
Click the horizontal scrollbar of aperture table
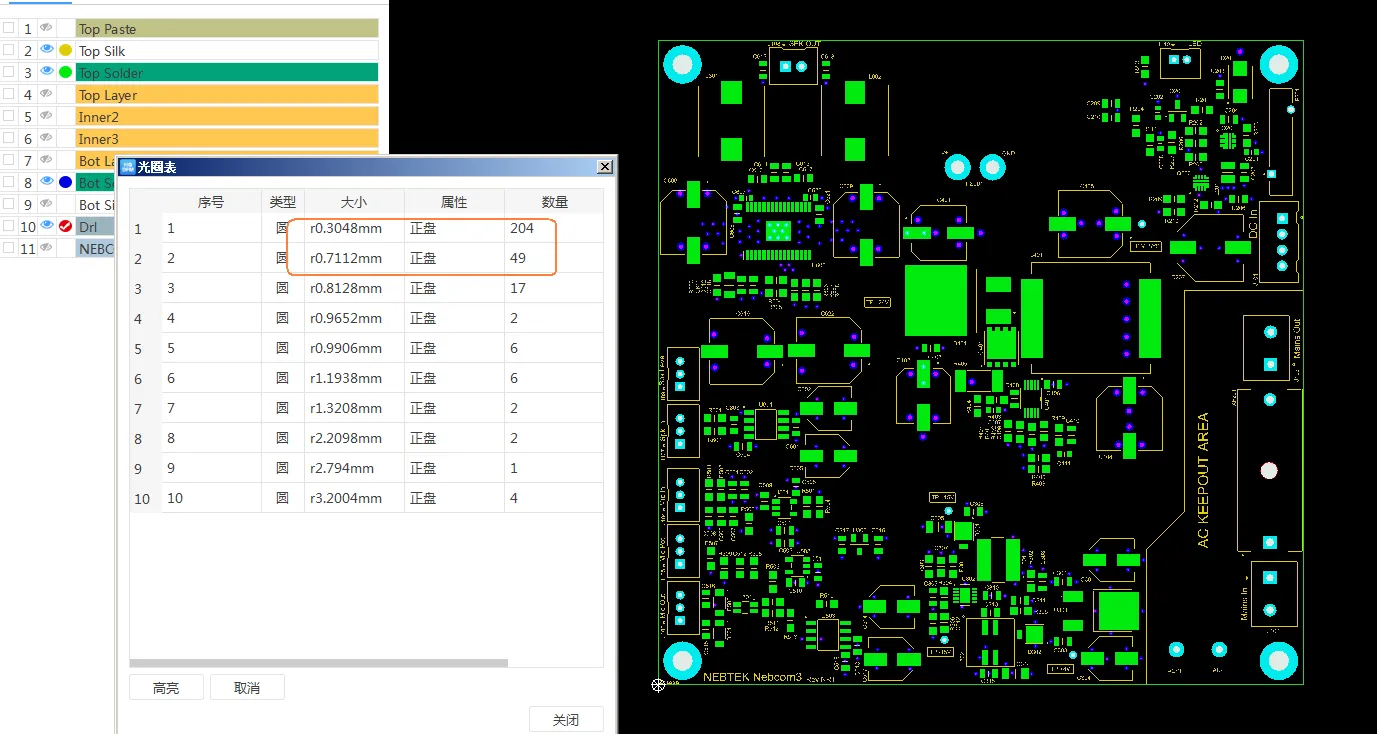(319, 662)
